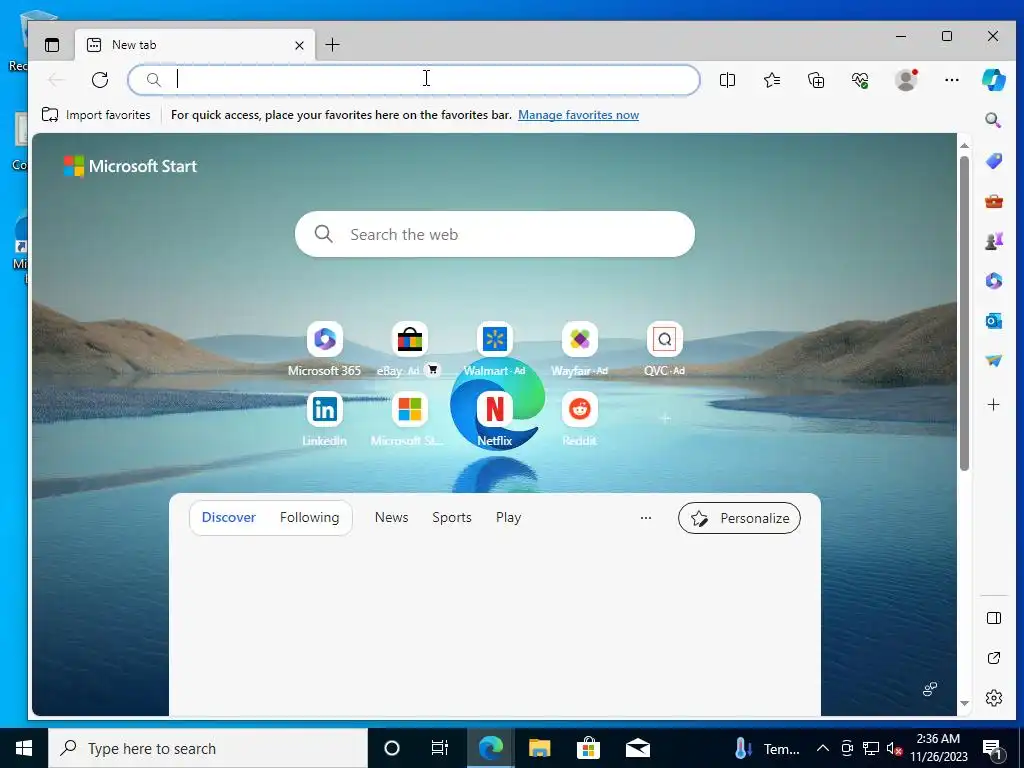The height and width of the screenshot is (768, 1024).
Task: Close the New tab tab
Action: pyautogui.click(x=299, y=45)
